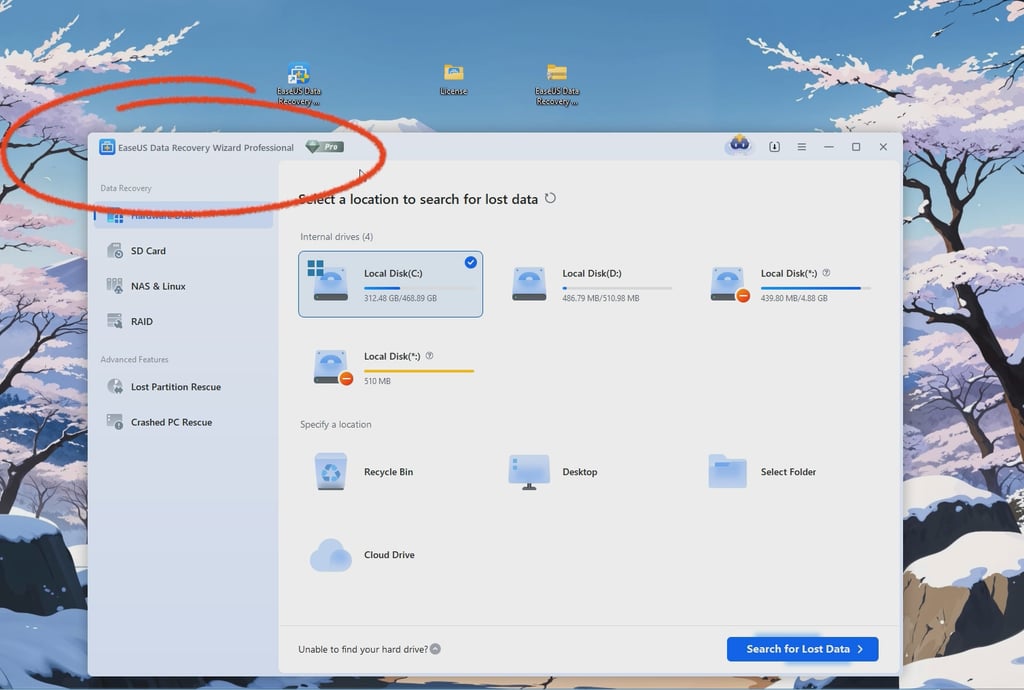
Task: Click the NAS & Linux server icon
Action: coord(114,286)
